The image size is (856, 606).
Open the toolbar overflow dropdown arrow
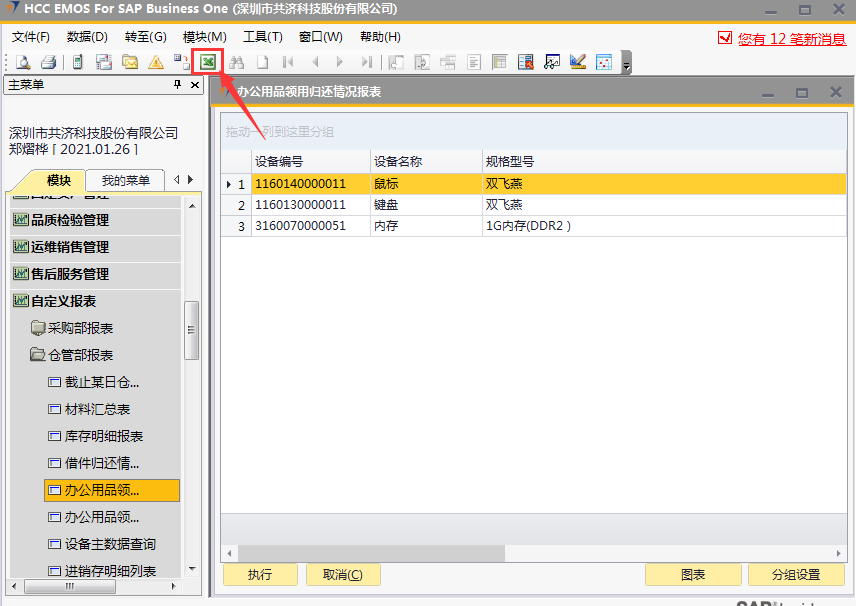click(x=626, y=66)
